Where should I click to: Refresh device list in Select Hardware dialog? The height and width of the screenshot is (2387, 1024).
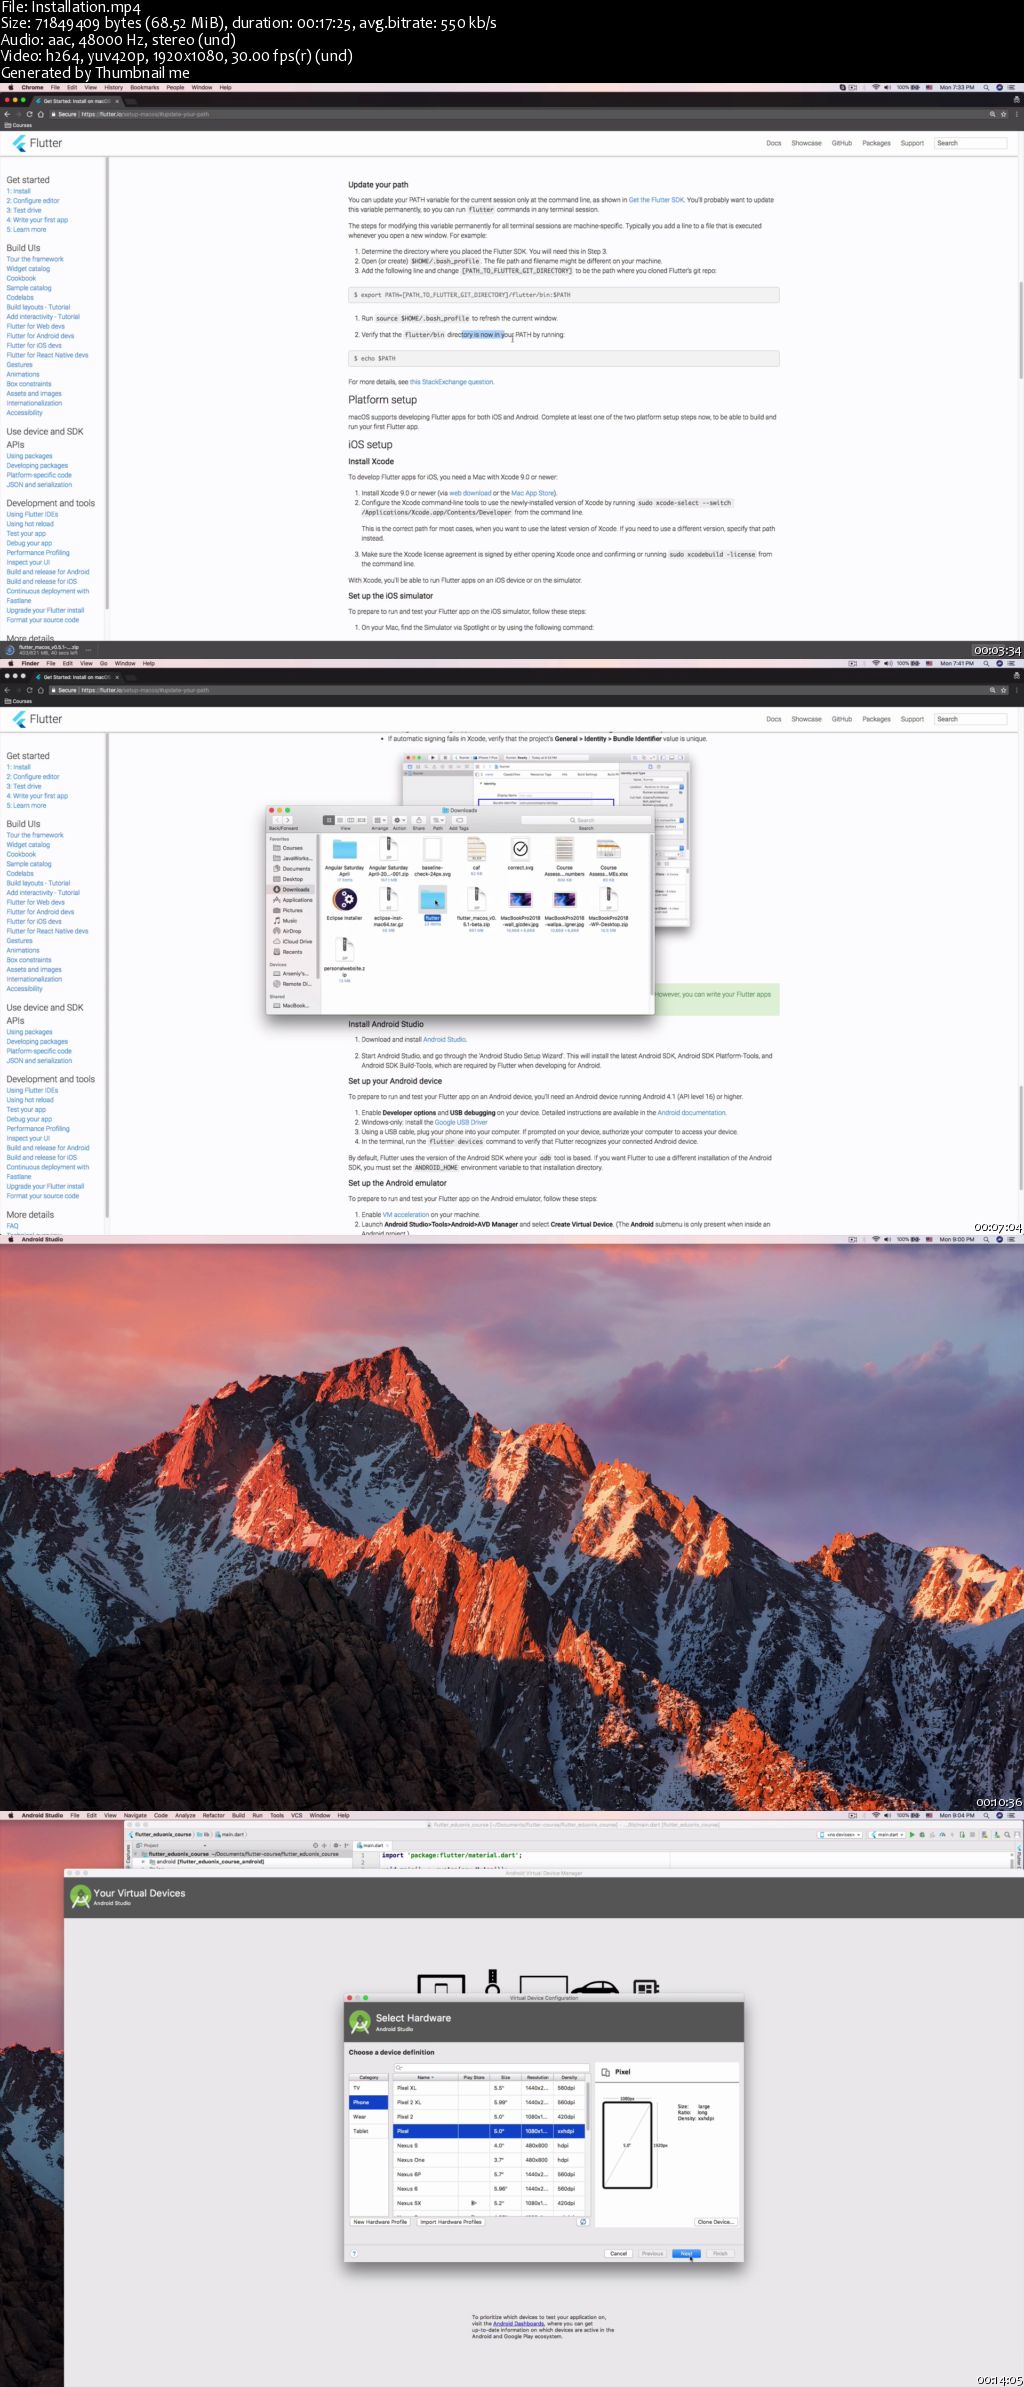pyautogui.click(x=583, y=2222)
